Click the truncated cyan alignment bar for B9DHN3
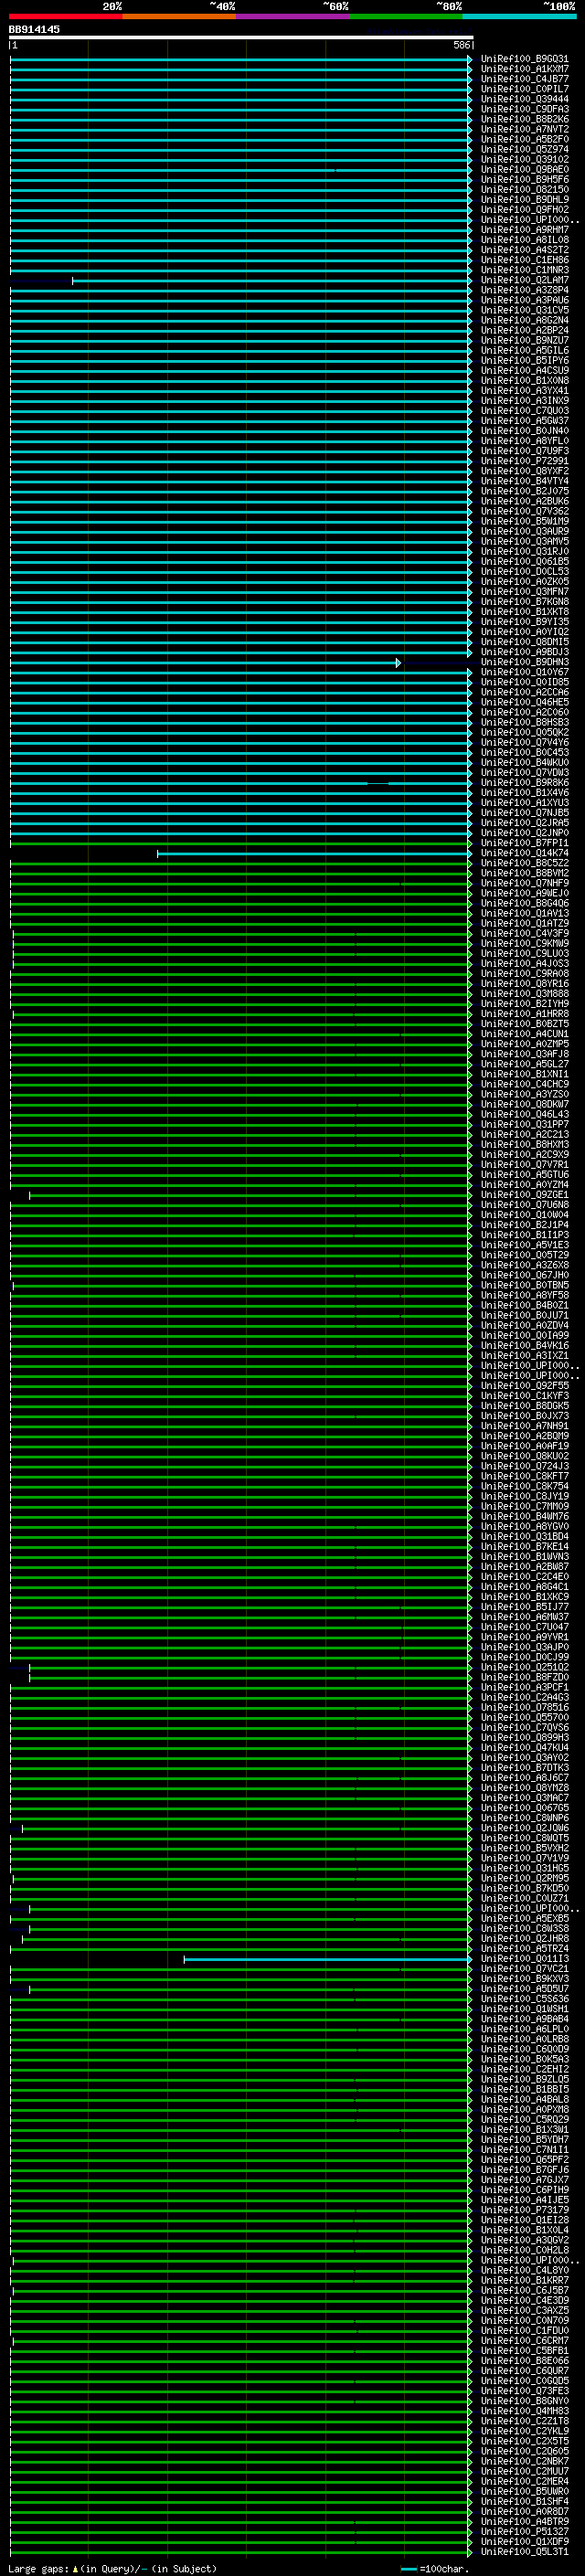The image size is (585, 2576). pyautogui.click(x=205, y=663)
